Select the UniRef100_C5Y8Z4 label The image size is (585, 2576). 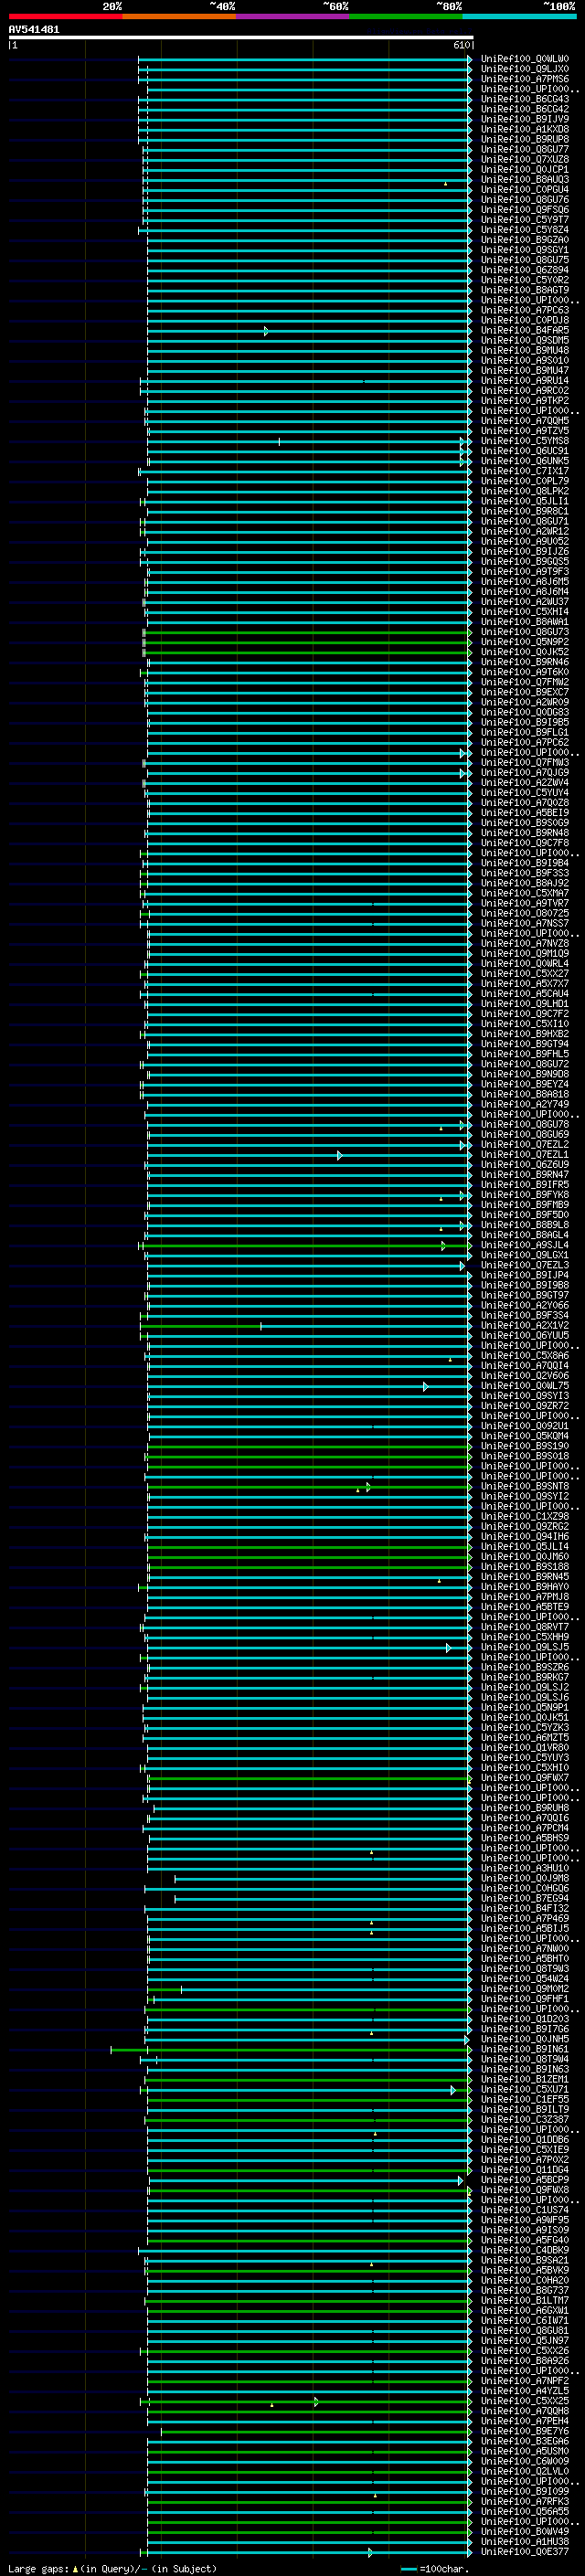(525, 230)
